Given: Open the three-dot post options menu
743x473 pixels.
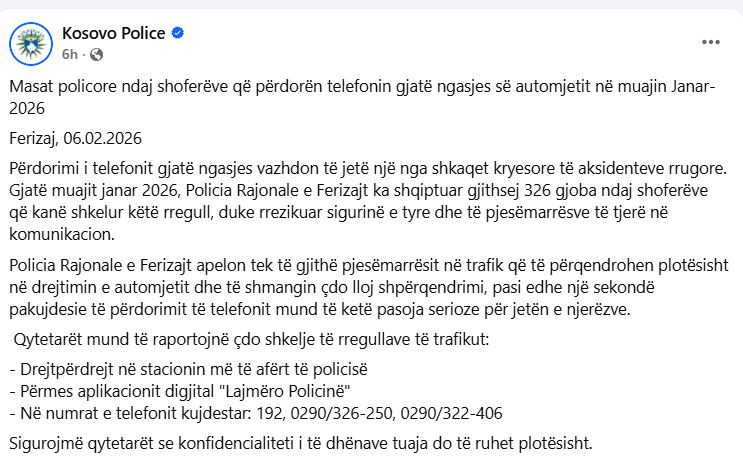Looking at the screenshot, I should pyautogui.click(x=710, y=42).
